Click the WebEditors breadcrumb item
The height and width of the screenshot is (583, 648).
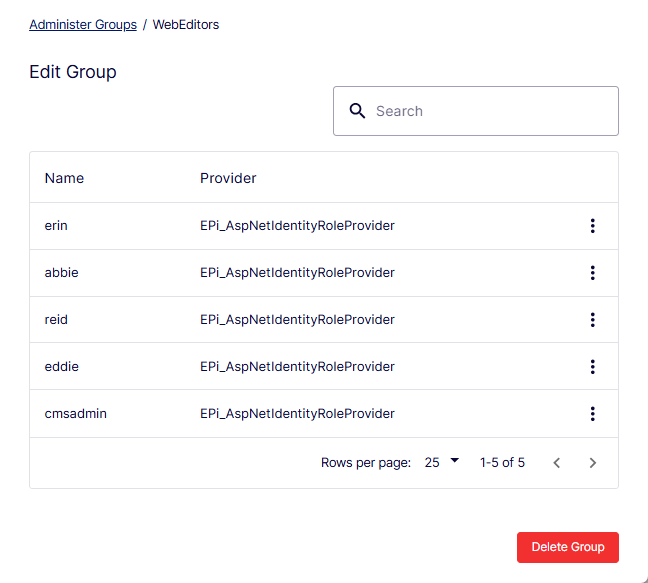click(186, 25)
